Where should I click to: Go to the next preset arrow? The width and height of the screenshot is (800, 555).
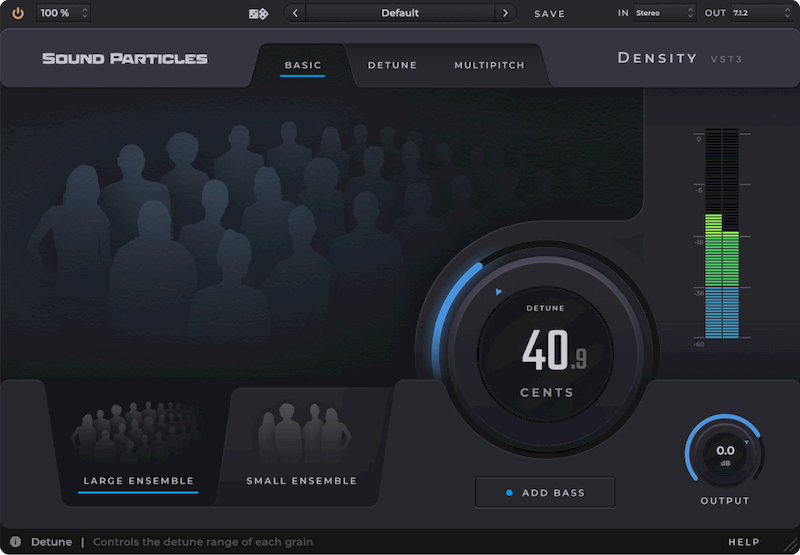click(505, 13)
